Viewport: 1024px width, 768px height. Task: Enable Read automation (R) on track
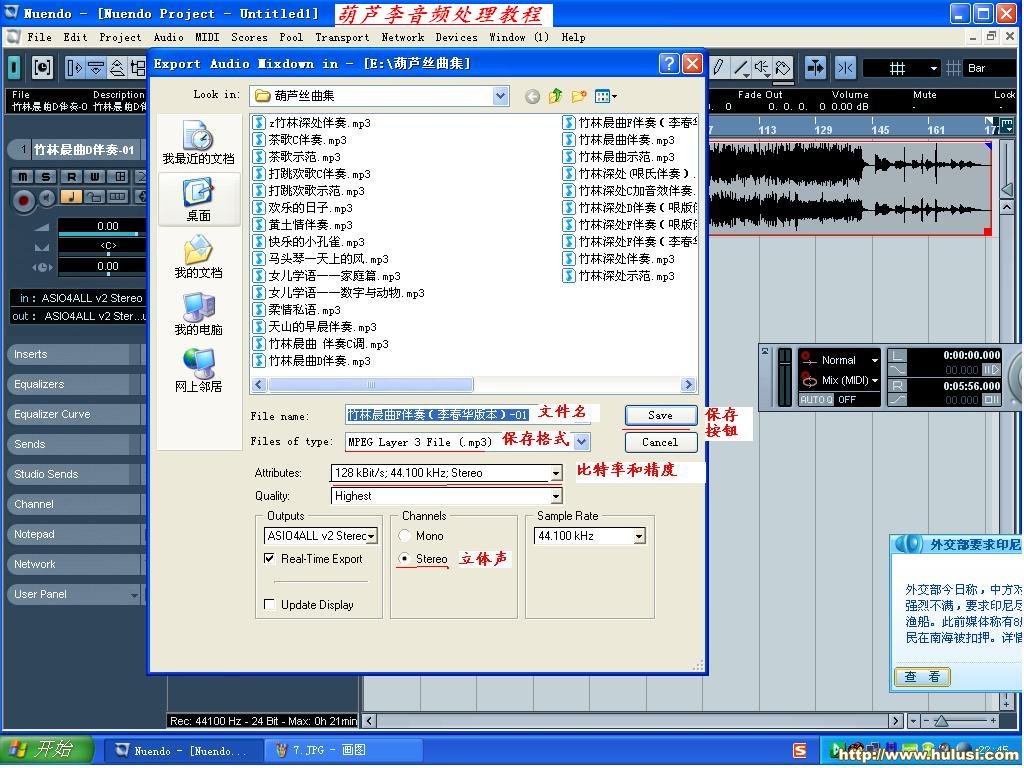tap(71, 176)
